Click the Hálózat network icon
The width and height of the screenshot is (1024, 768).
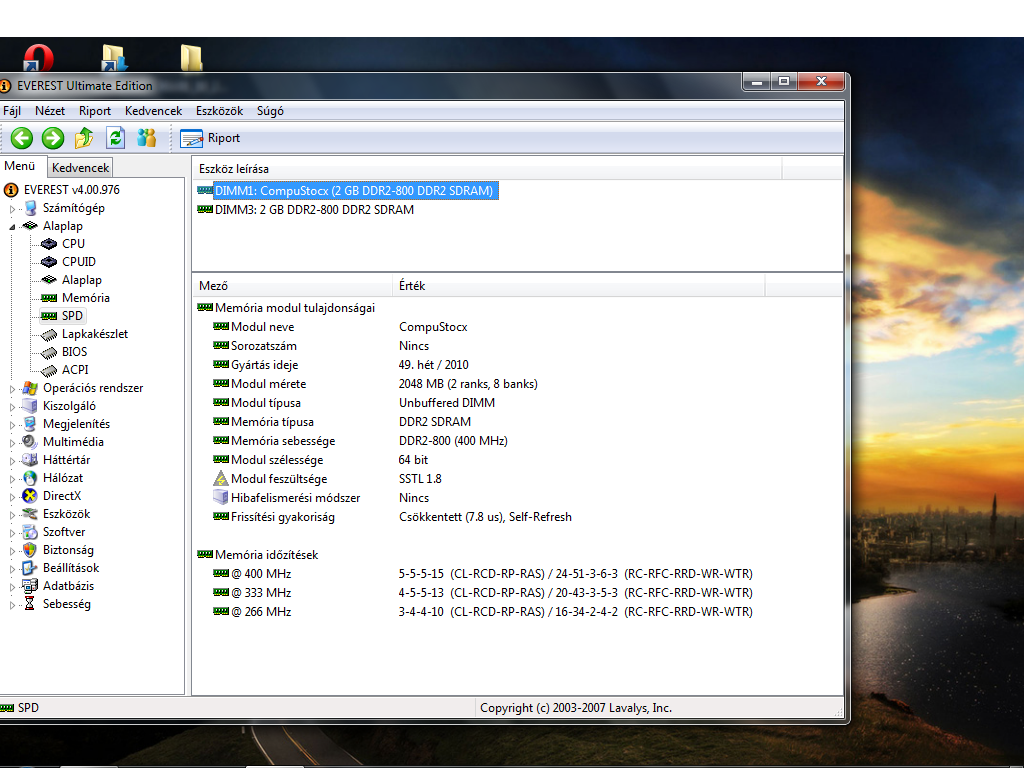click(30, 478)
